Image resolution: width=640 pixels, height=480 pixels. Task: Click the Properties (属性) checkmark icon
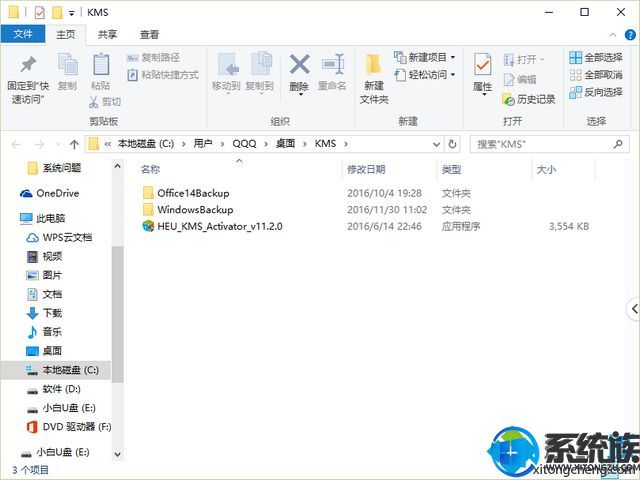(x=482, y=64)
